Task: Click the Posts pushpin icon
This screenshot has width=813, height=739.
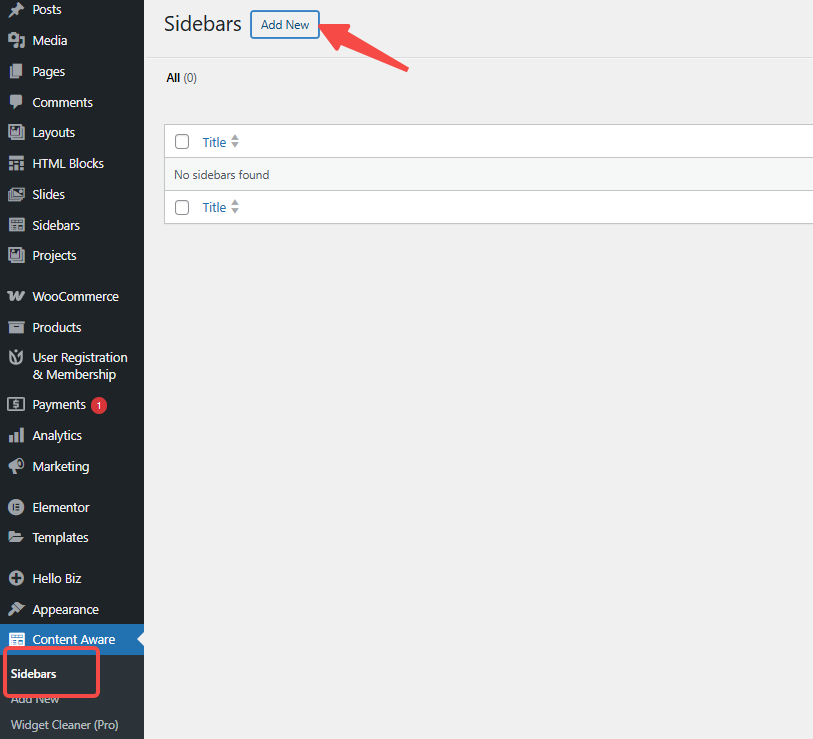Action: [16, 10]
